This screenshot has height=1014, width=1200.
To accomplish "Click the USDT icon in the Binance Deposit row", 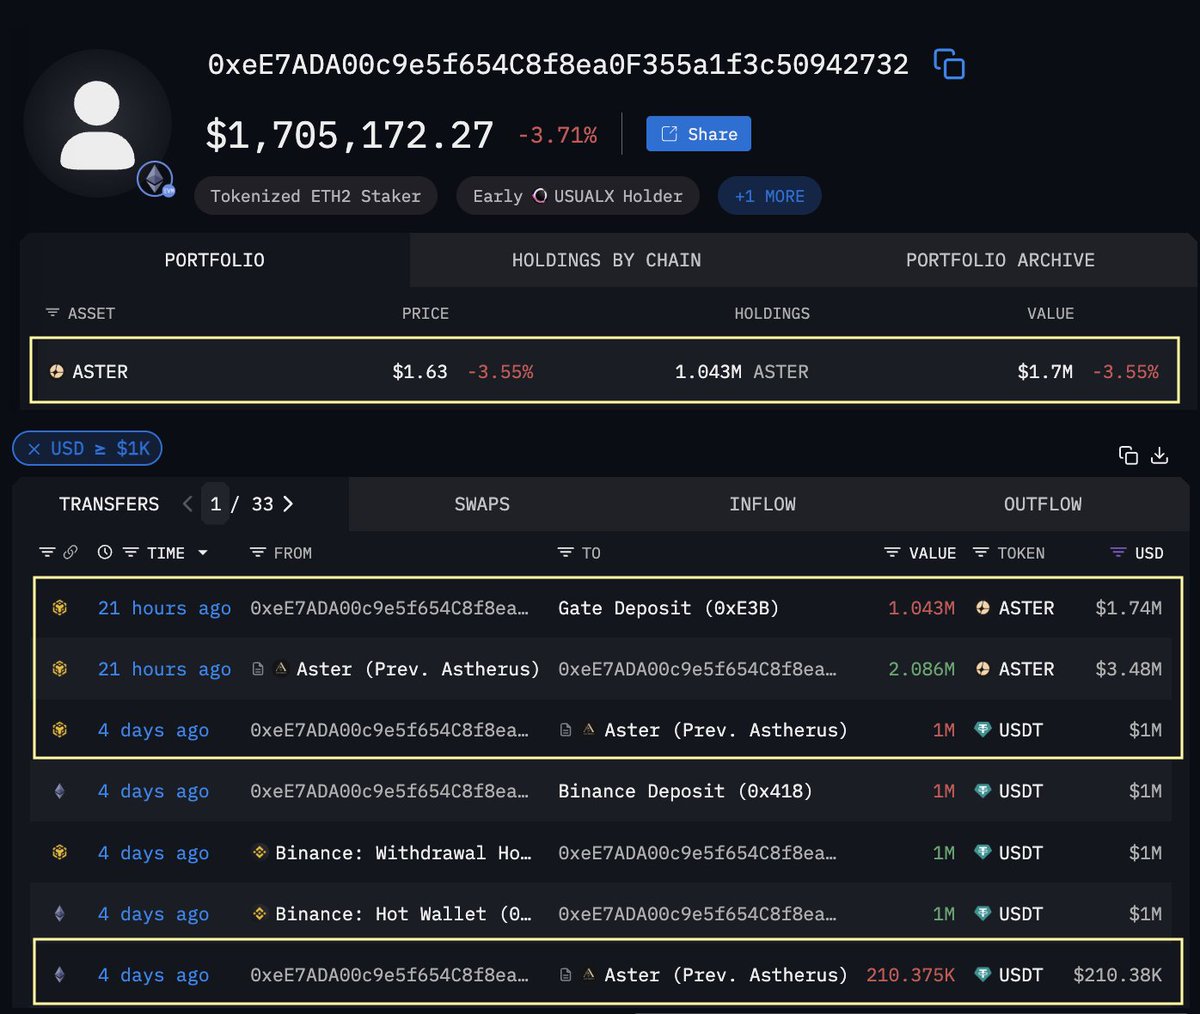I will tap(983, 791).
